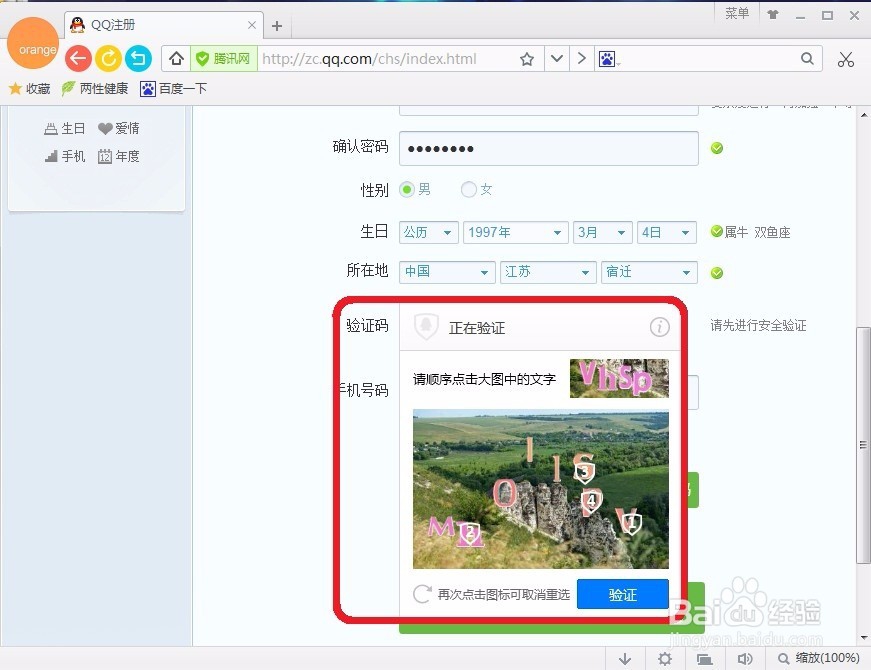This screenshot has width=871, height=670.
Task: Click the download arrow in the status bar
Action: 625,658
